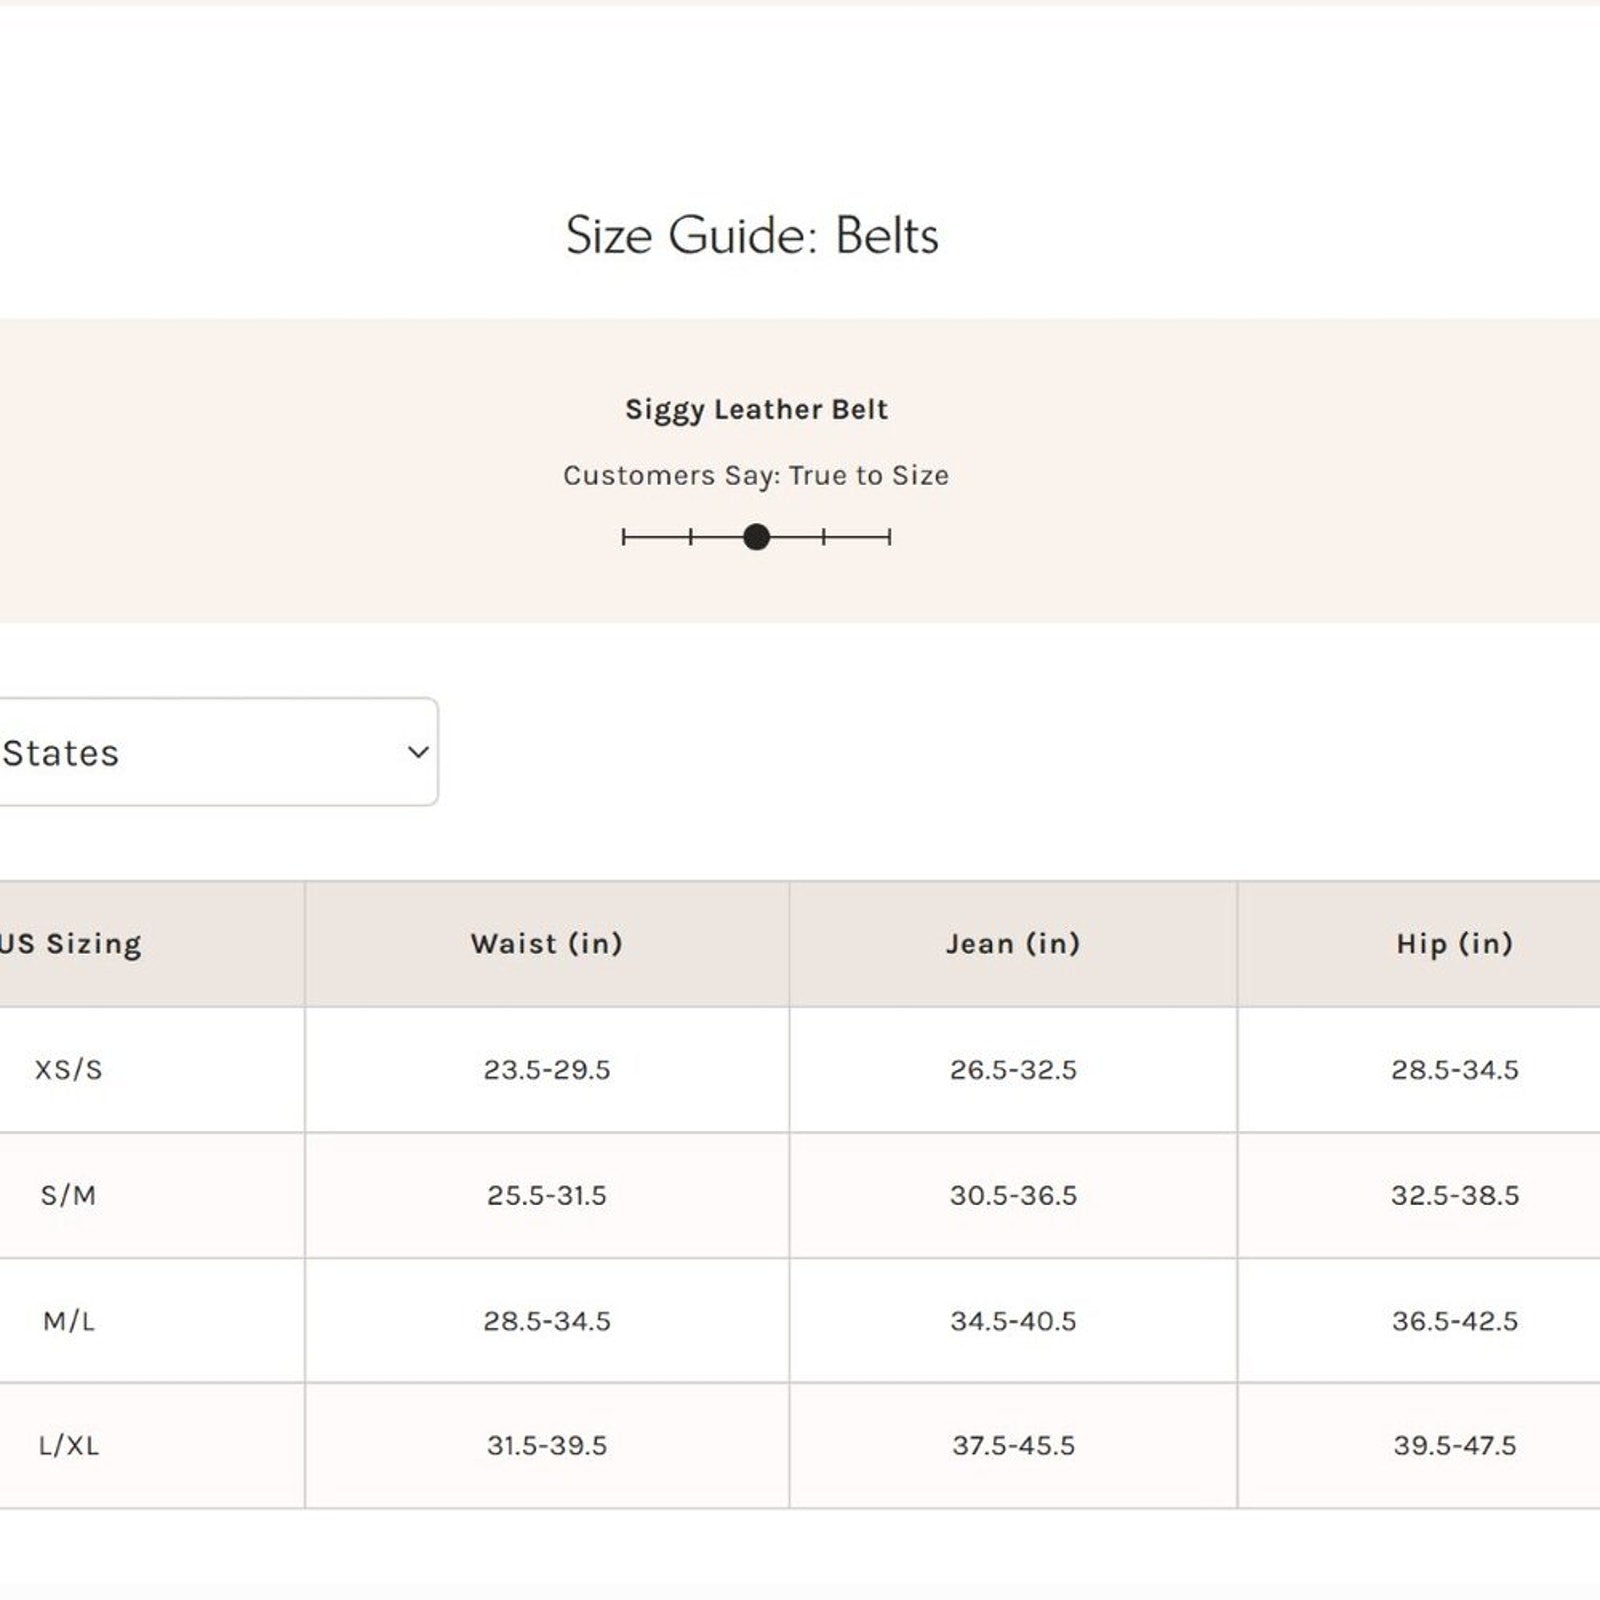Click waist value 31.5-39.5
Screen dimensions: 1600x1600
(547, 1445)
